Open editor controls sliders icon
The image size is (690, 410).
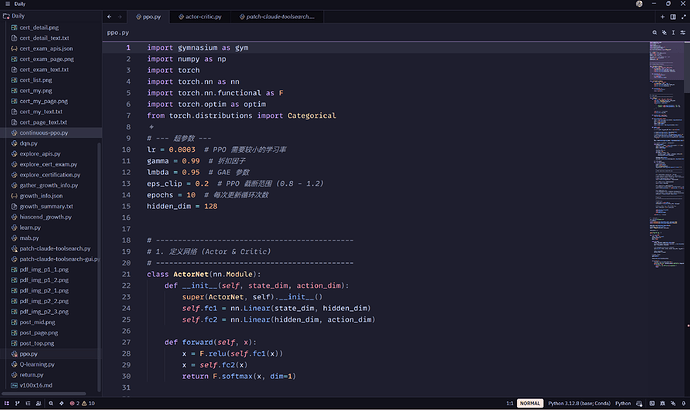pos(683,33)
